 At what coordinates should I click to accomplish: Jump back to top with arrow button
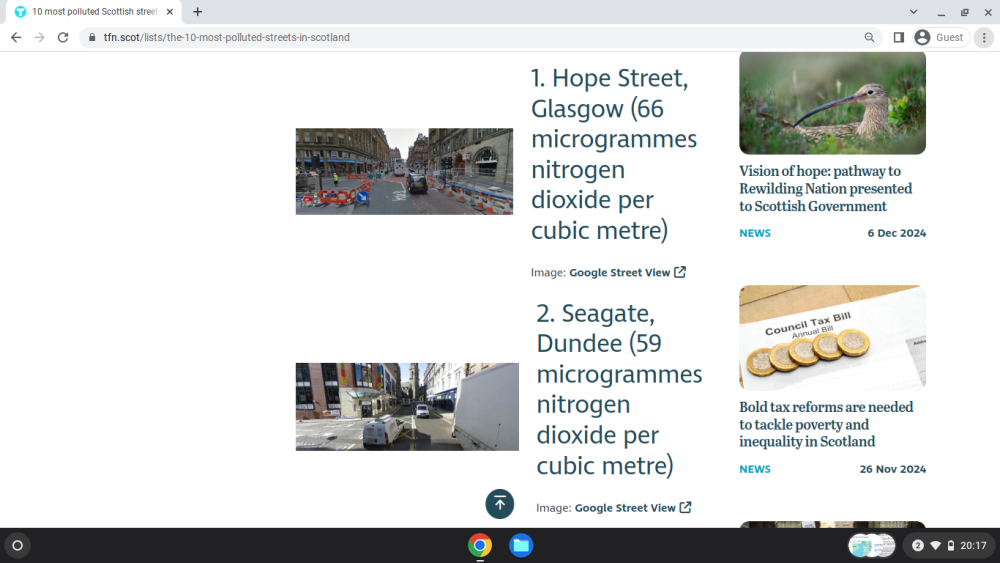click(x=499, y=504)
